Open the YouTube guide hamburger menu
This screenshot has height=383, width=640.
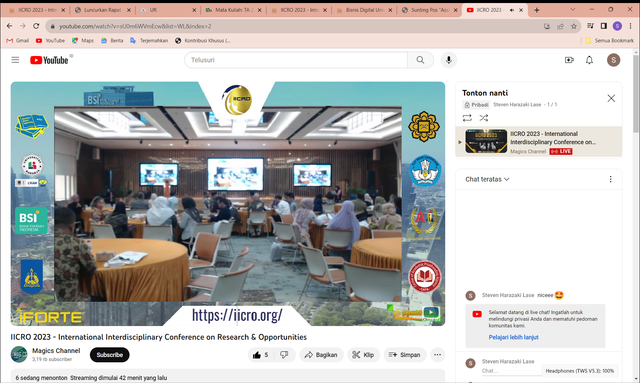(x=15, y=60)
